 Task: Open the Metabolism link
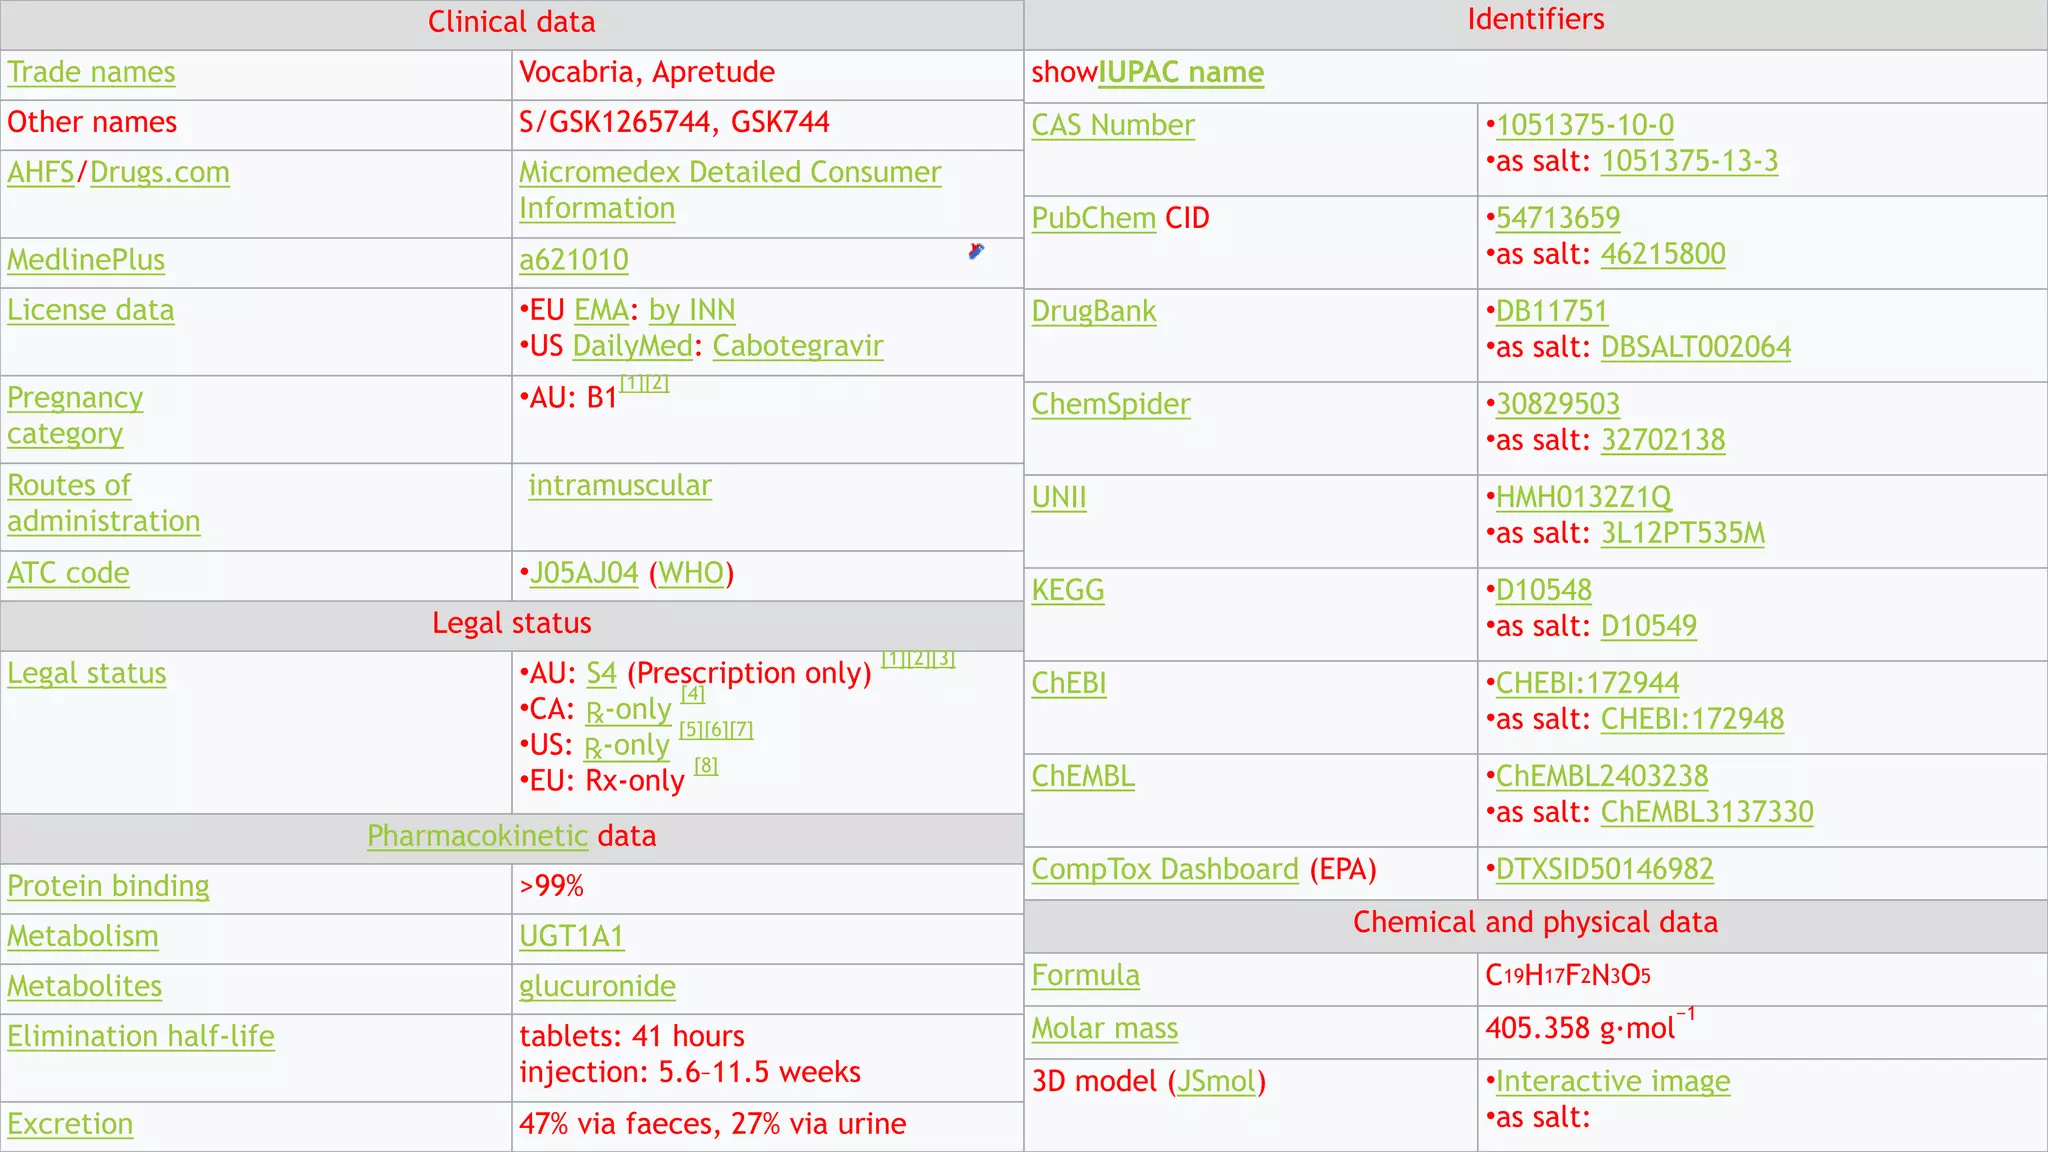tap(83, 936)
